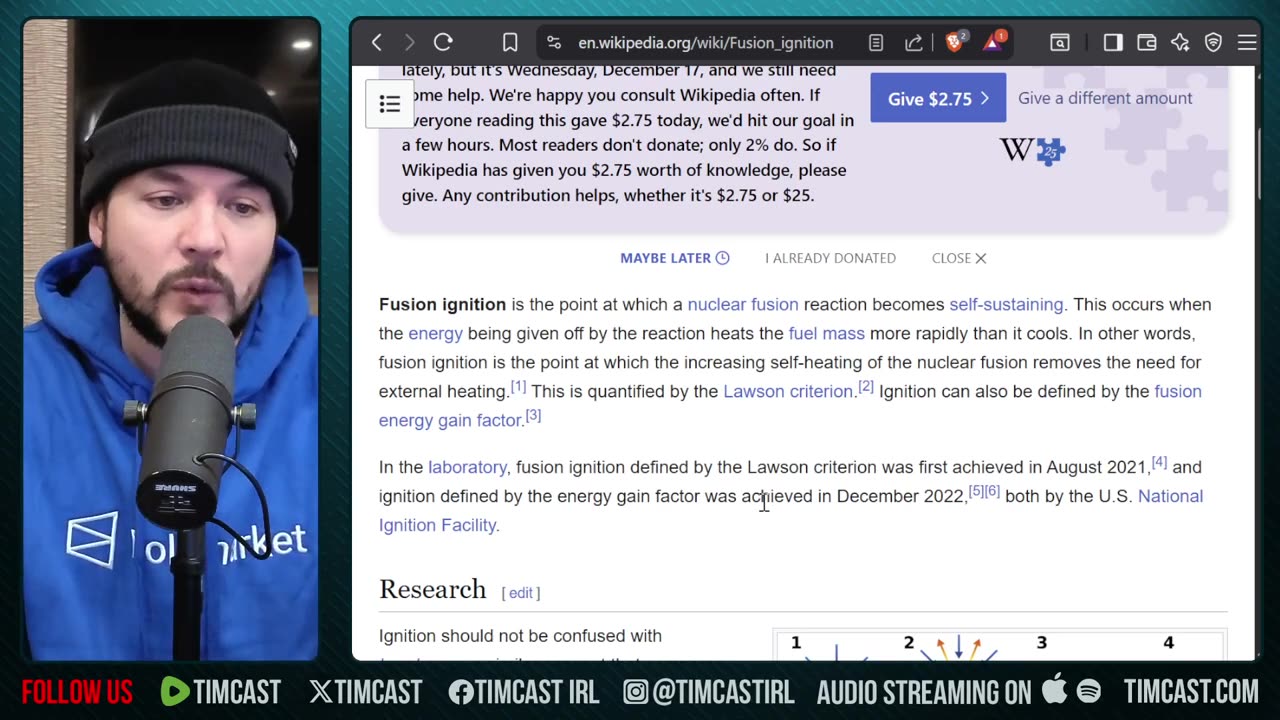This screenshot has height=720, width=1280.
Task: Click the Give $2.75 button
Action: click(938, 98)
